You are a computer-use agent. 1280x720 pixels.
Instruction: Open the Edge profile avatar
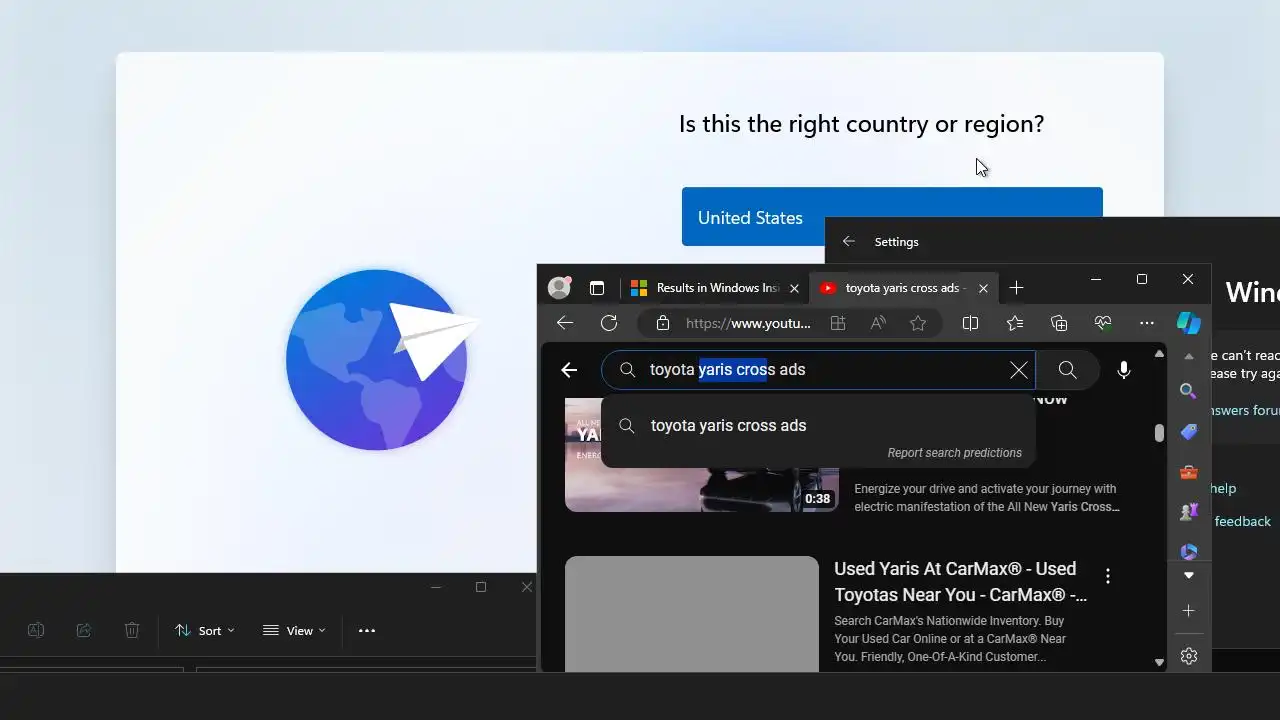point(559,288)
